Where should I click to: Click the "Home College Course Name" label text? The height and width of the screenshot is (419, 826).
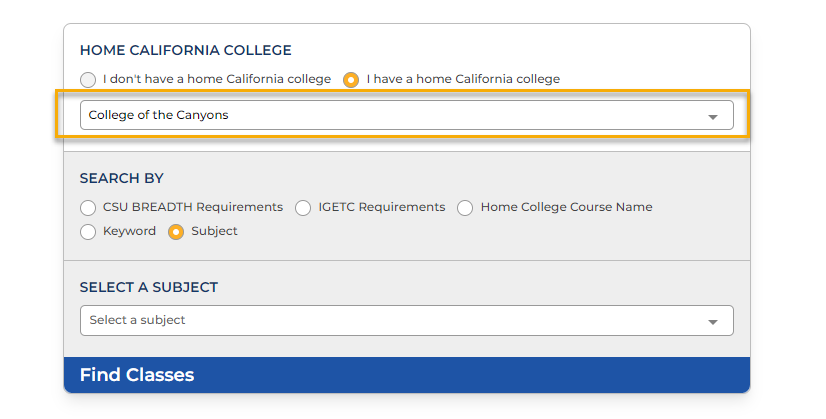[x=566, y=207]
